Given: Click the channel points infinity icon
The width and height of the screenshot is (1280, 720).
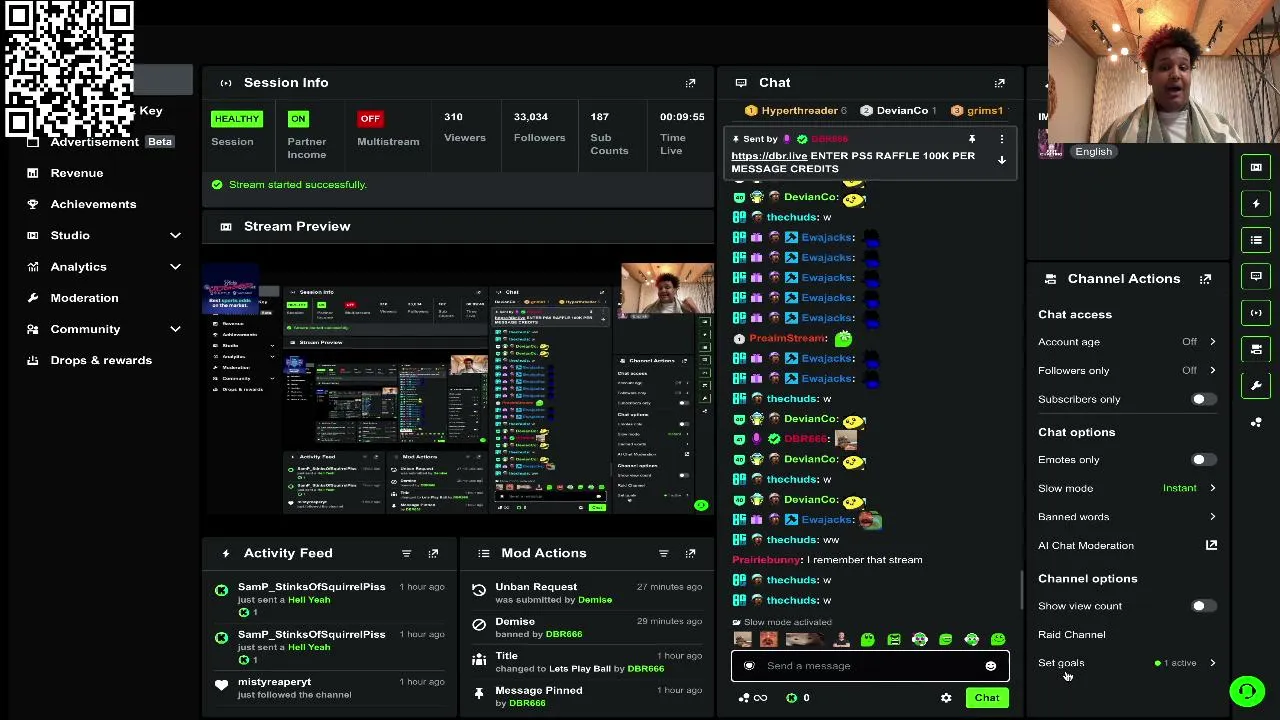Looking at the screenshot, I should point(753,698).
